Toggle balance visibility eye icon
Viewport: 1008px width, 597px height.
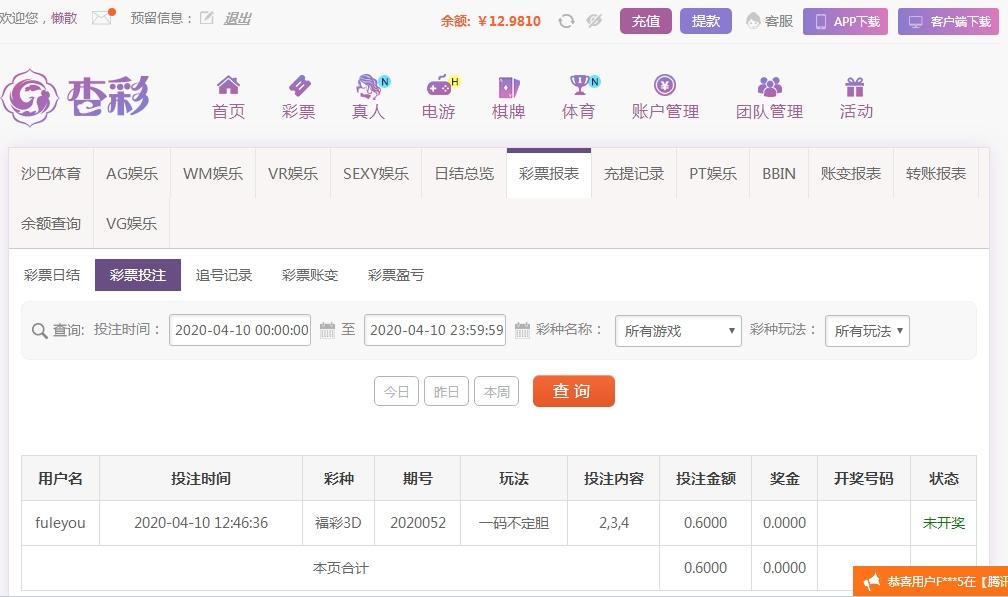(594, 21)
